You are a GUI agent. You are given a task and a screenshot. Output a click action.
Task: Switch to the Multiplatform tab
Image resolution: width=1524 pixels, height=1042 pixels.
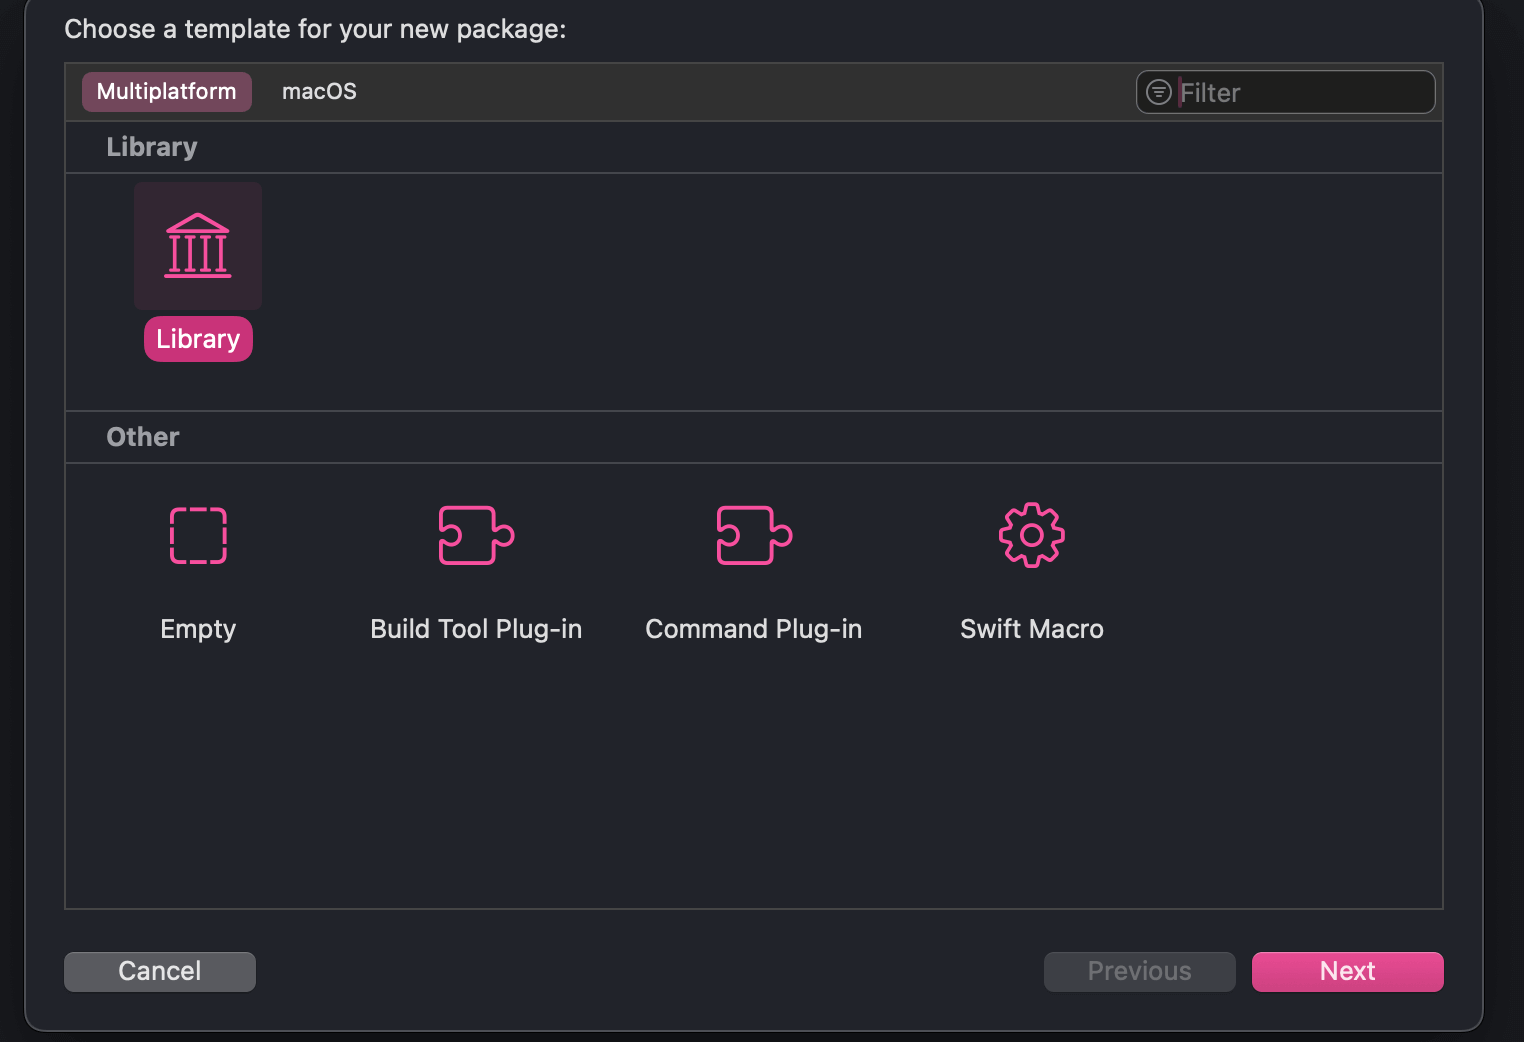[x=167, y=92]
